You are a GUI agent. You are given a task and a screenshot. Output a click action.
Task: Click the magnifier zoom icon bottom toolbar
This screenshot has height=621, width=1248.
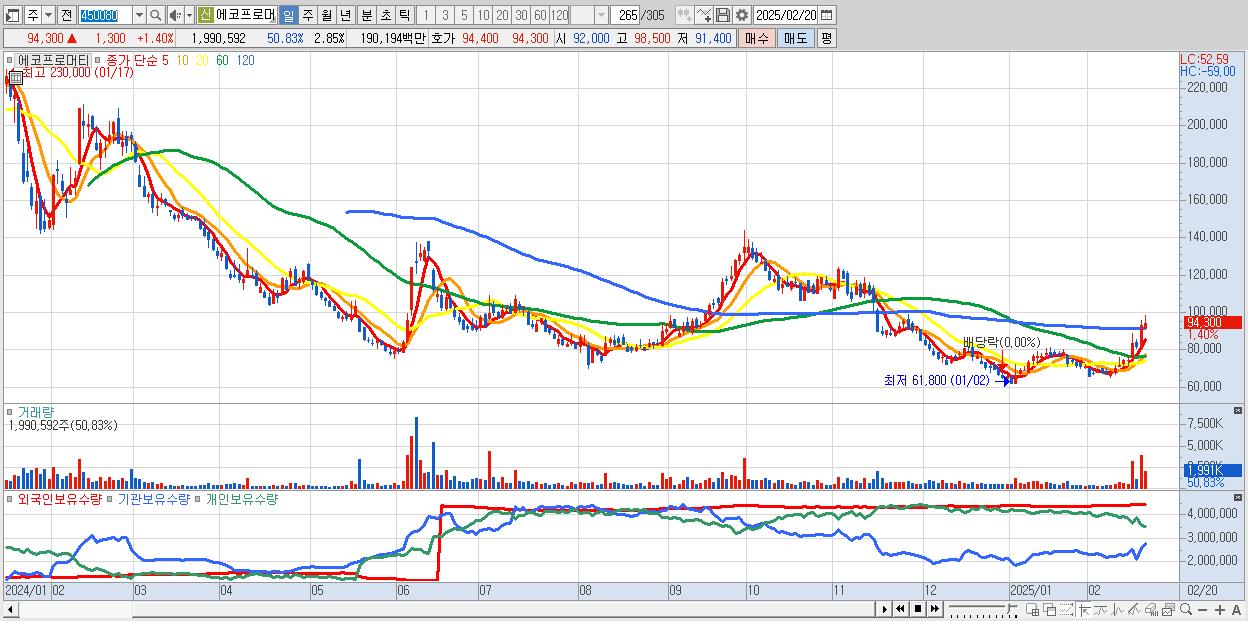click(1186, 609)
